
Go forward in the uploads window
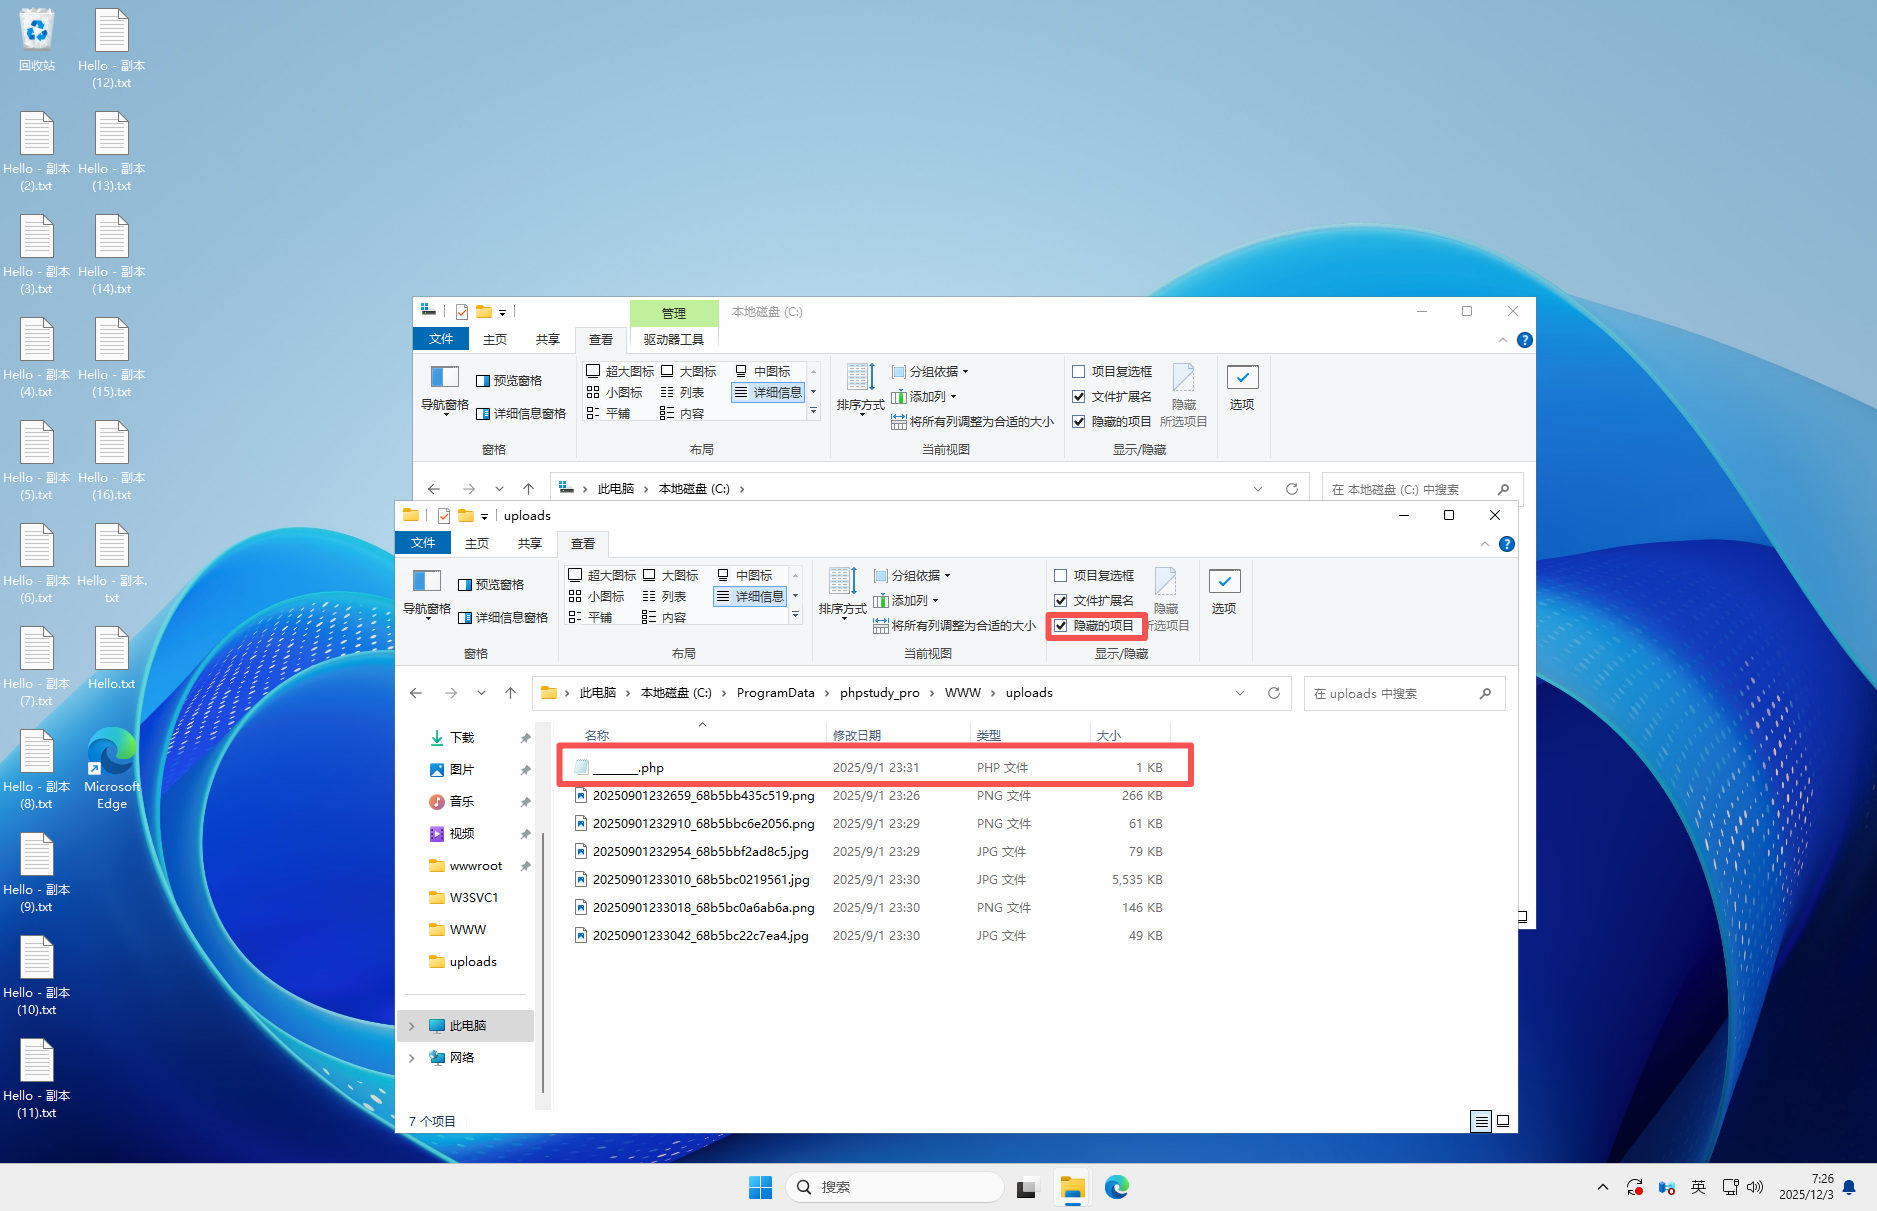(451, 693)
